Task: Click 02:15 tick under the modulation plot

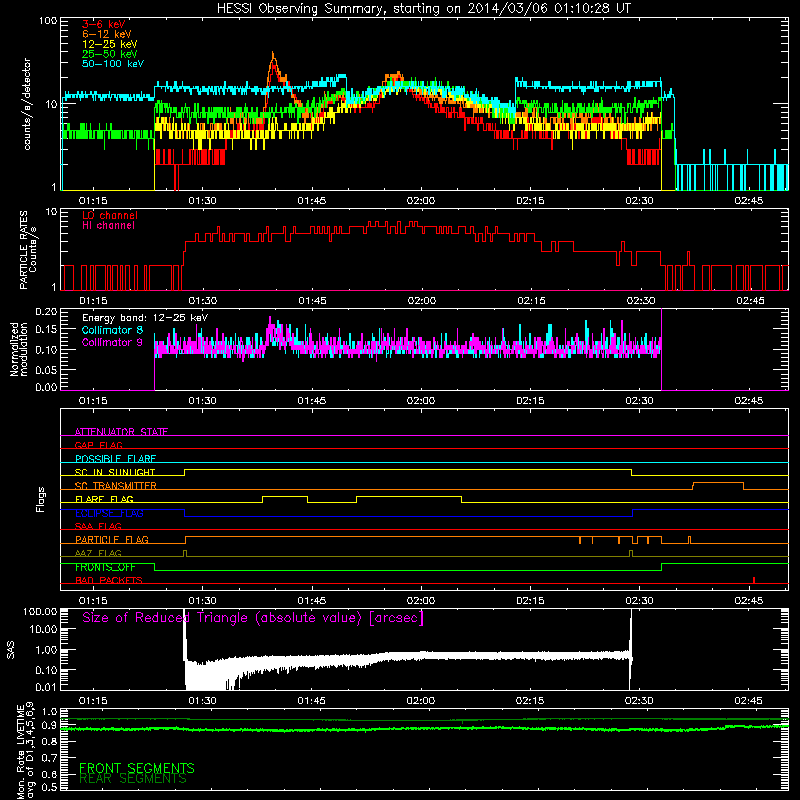Action: coord(530,401)
